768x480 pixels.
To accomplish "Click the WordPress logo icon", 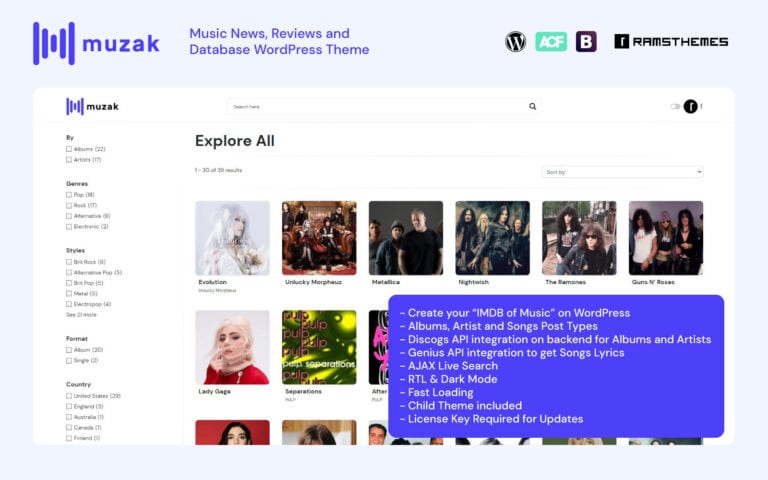I will click(515, 42).
